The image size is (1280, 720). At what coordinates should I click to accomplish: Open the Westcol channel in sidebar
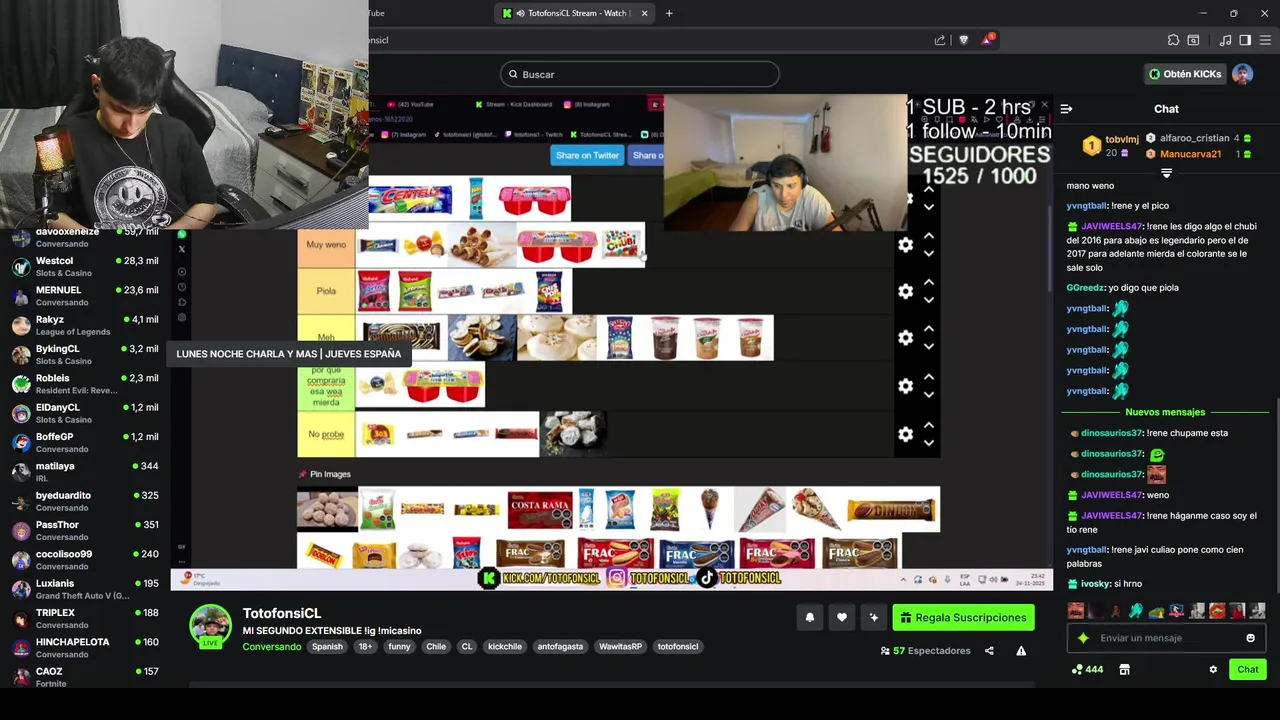coord(84,266)
